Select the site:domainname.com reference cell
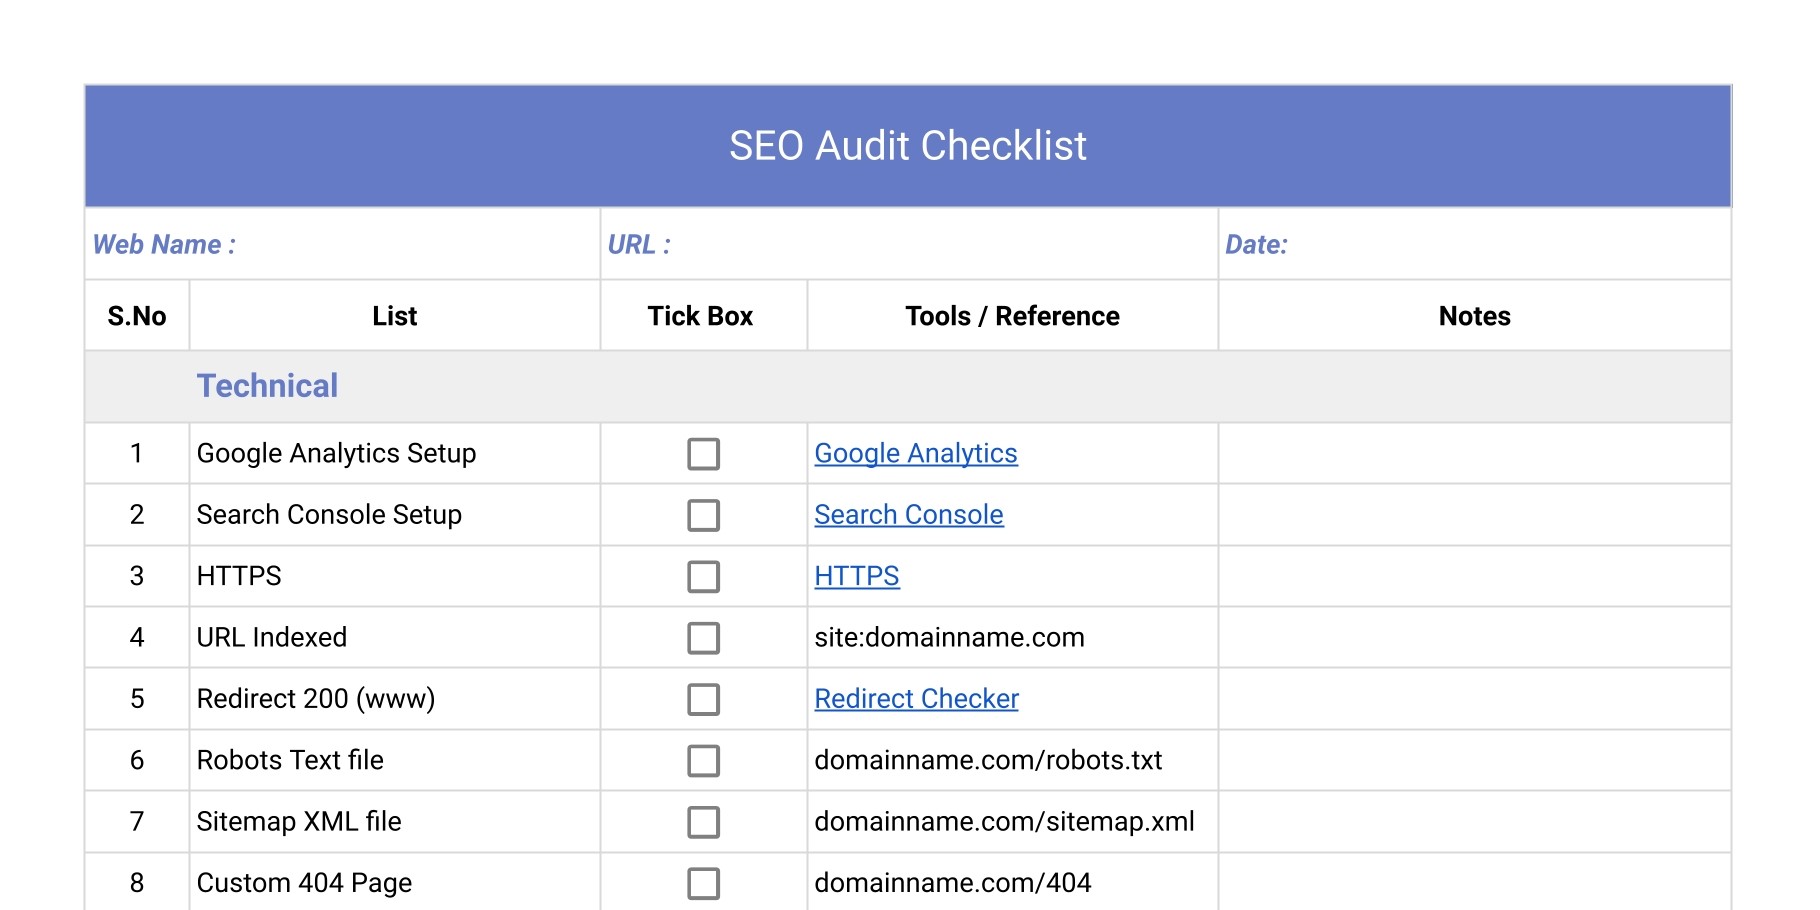1820x910 pixels. 950,637
